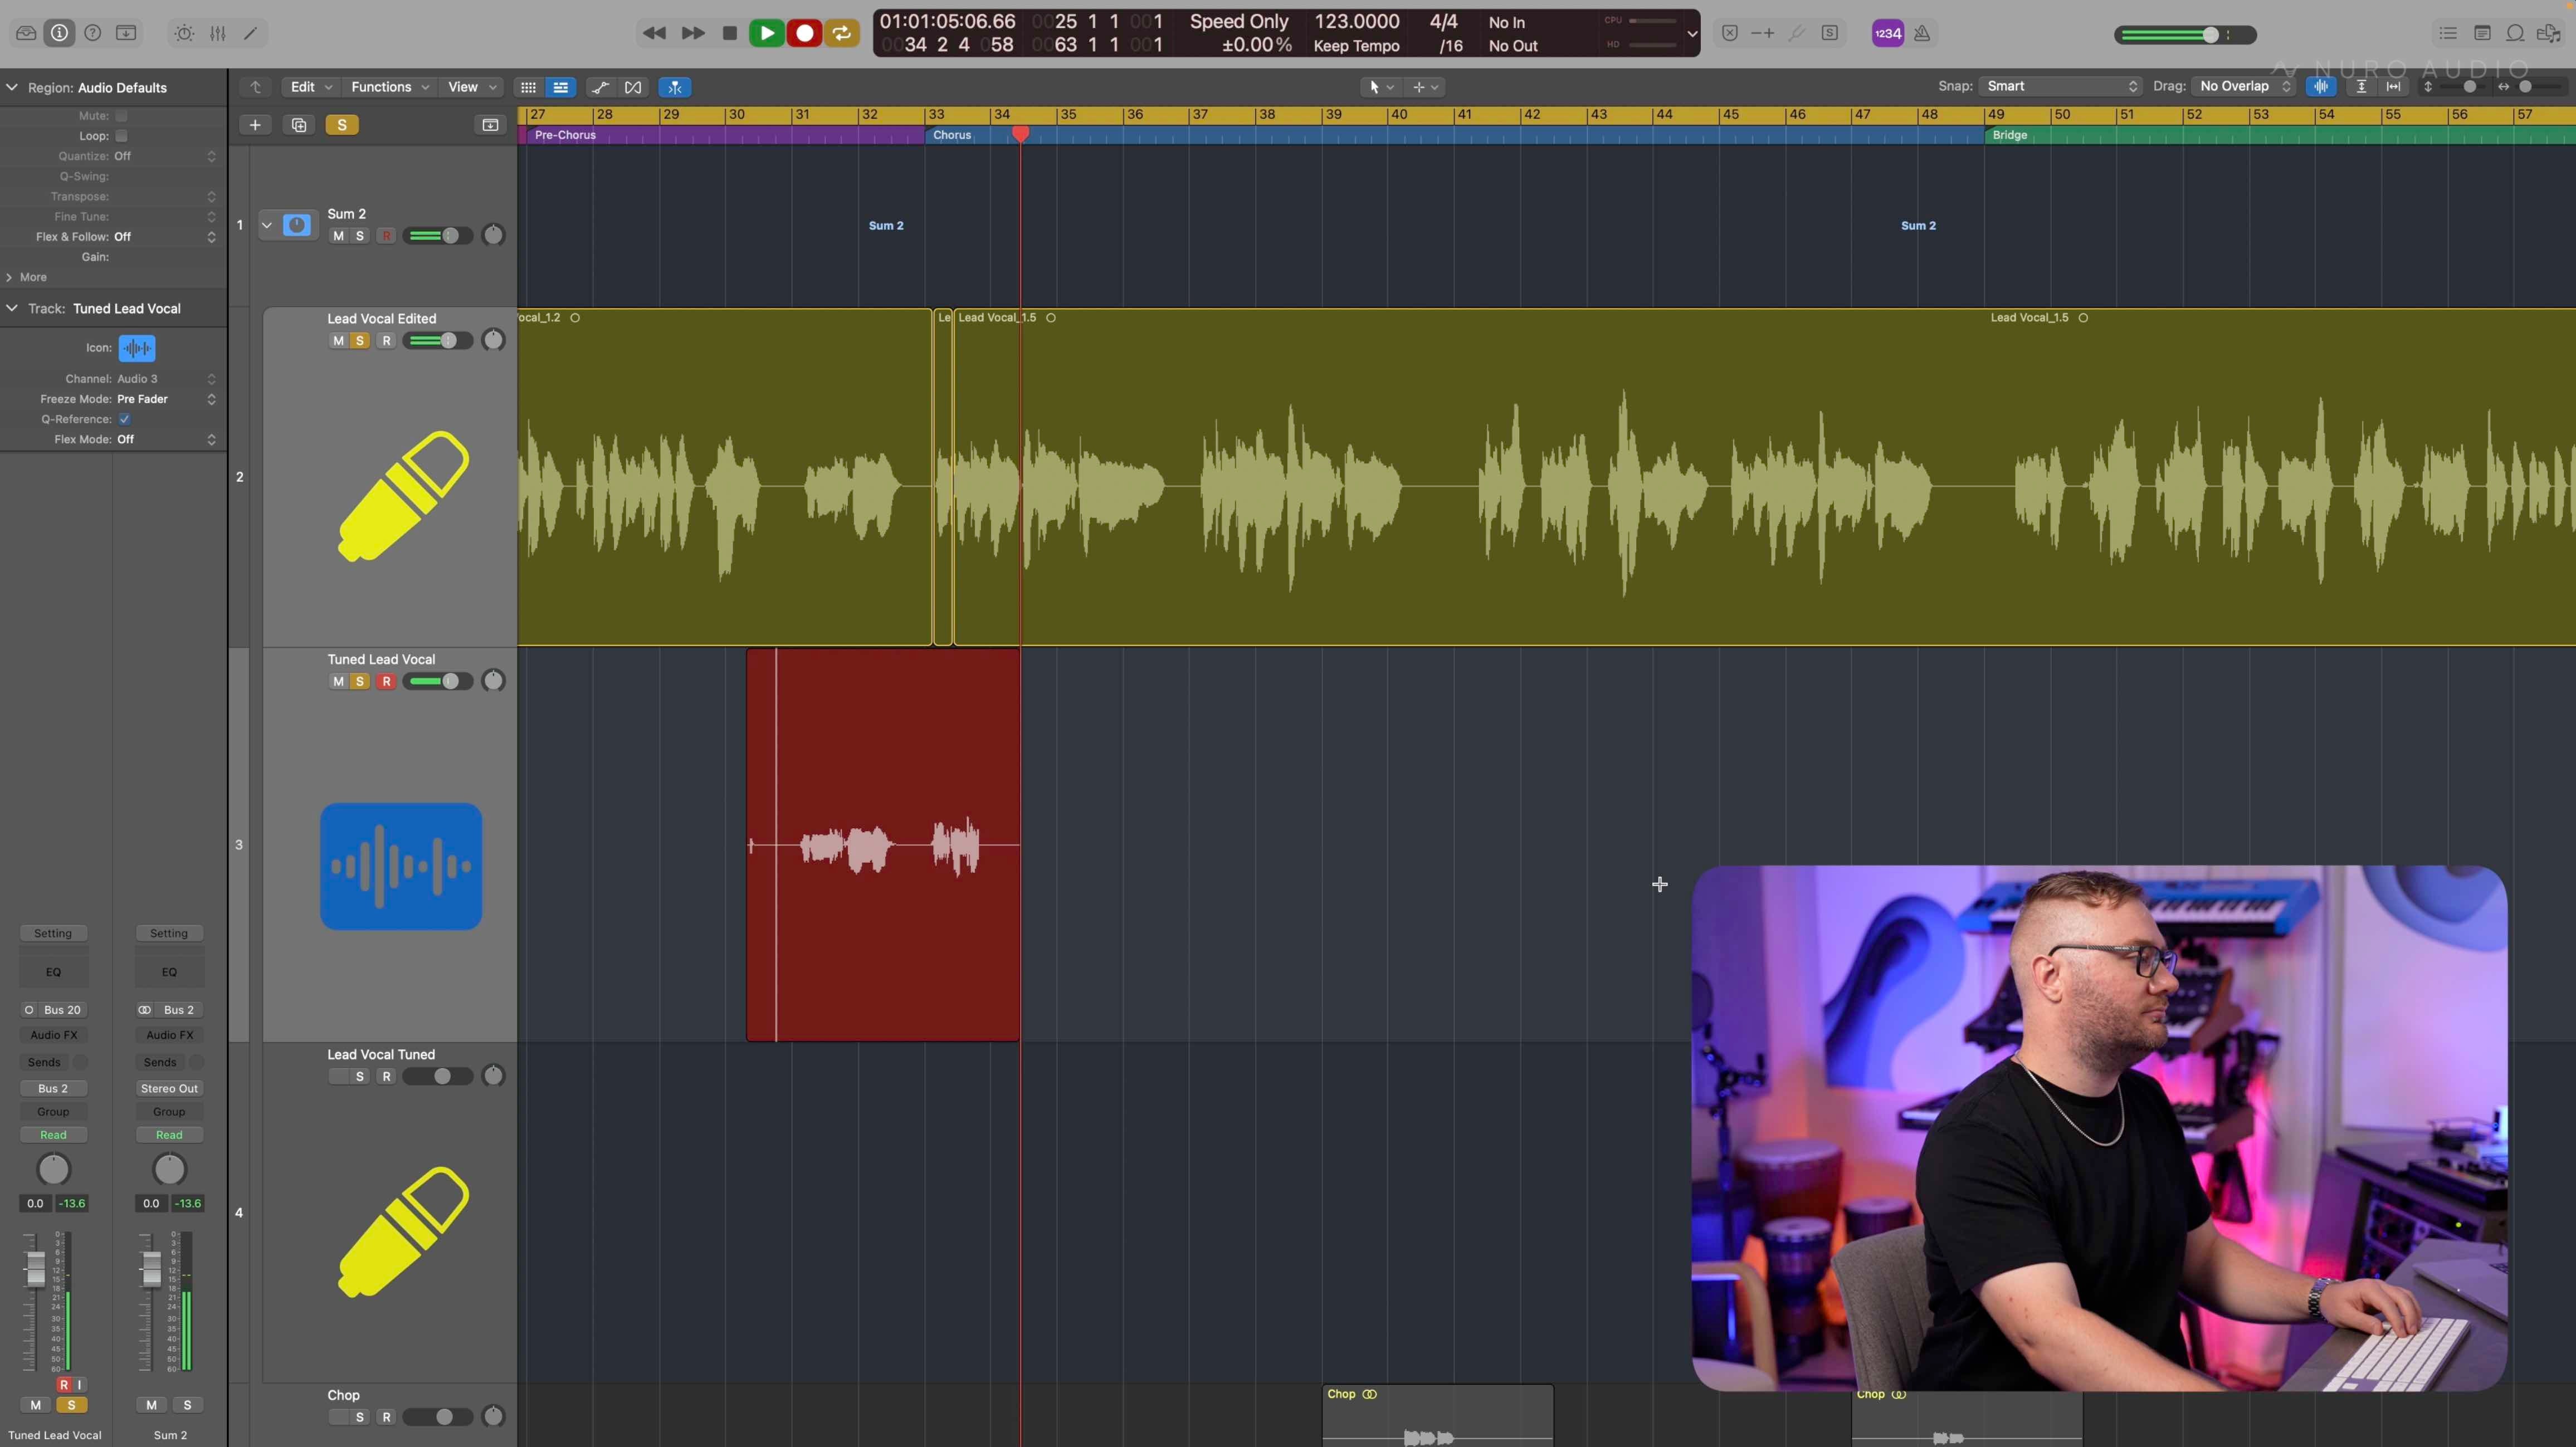Click the add track plus button

coord(255,125)
